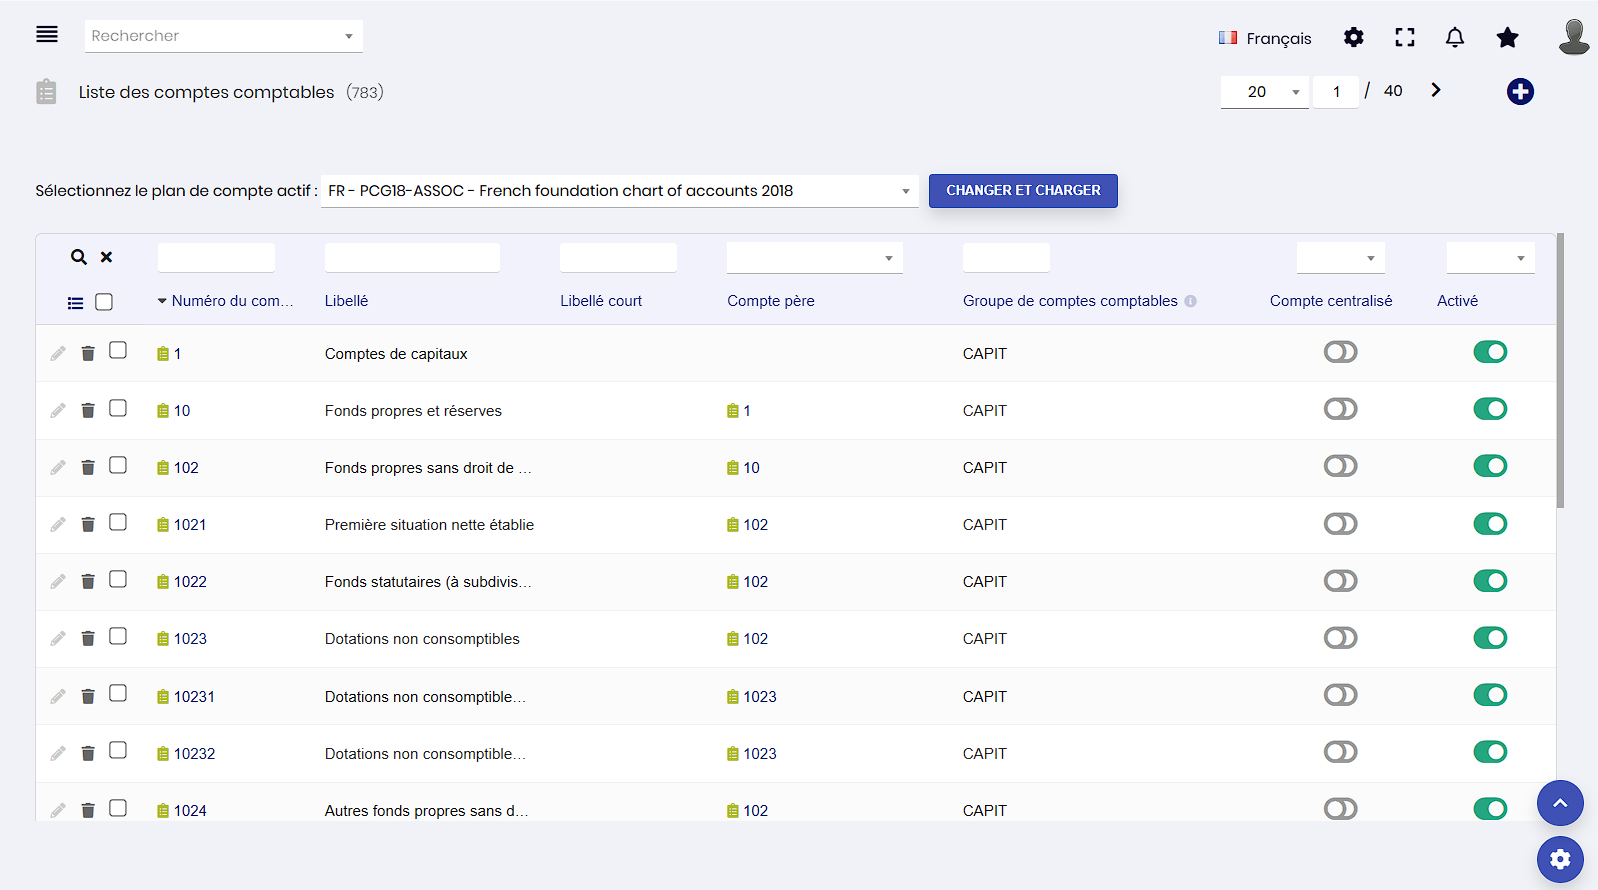Viewport: 1598px width, 890px height.
Task: Open the hamburger main menu
Action: pos(47,35)
